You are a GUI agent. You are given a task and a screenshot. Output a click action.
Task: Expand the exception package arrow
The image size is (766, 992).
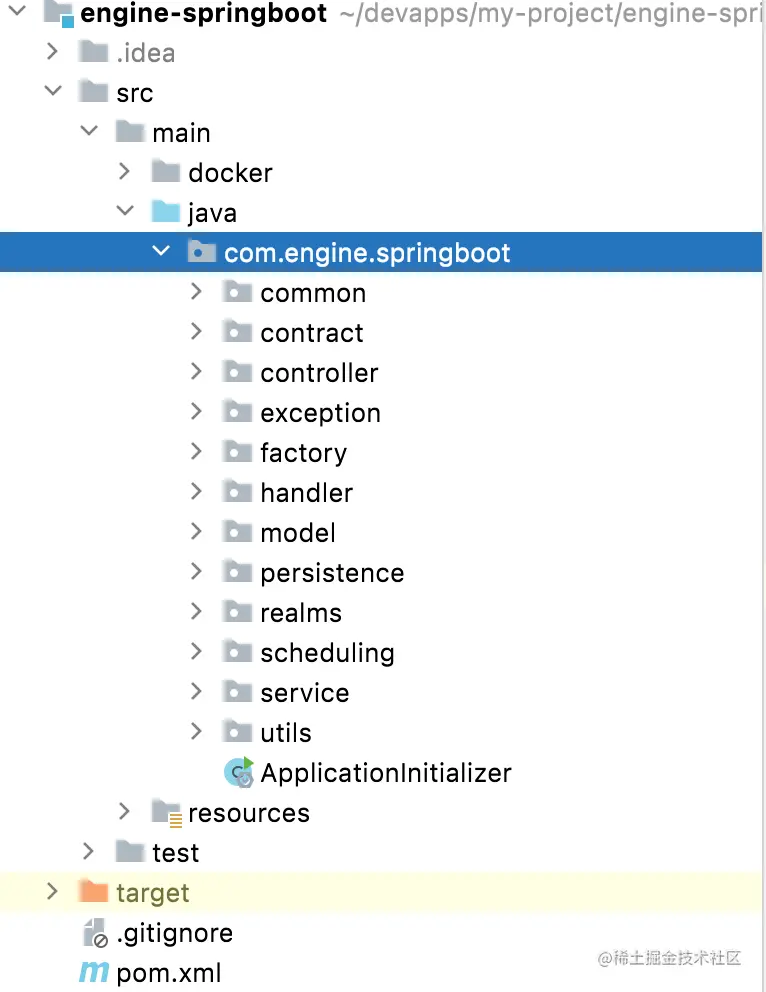[x=196, y=412]
